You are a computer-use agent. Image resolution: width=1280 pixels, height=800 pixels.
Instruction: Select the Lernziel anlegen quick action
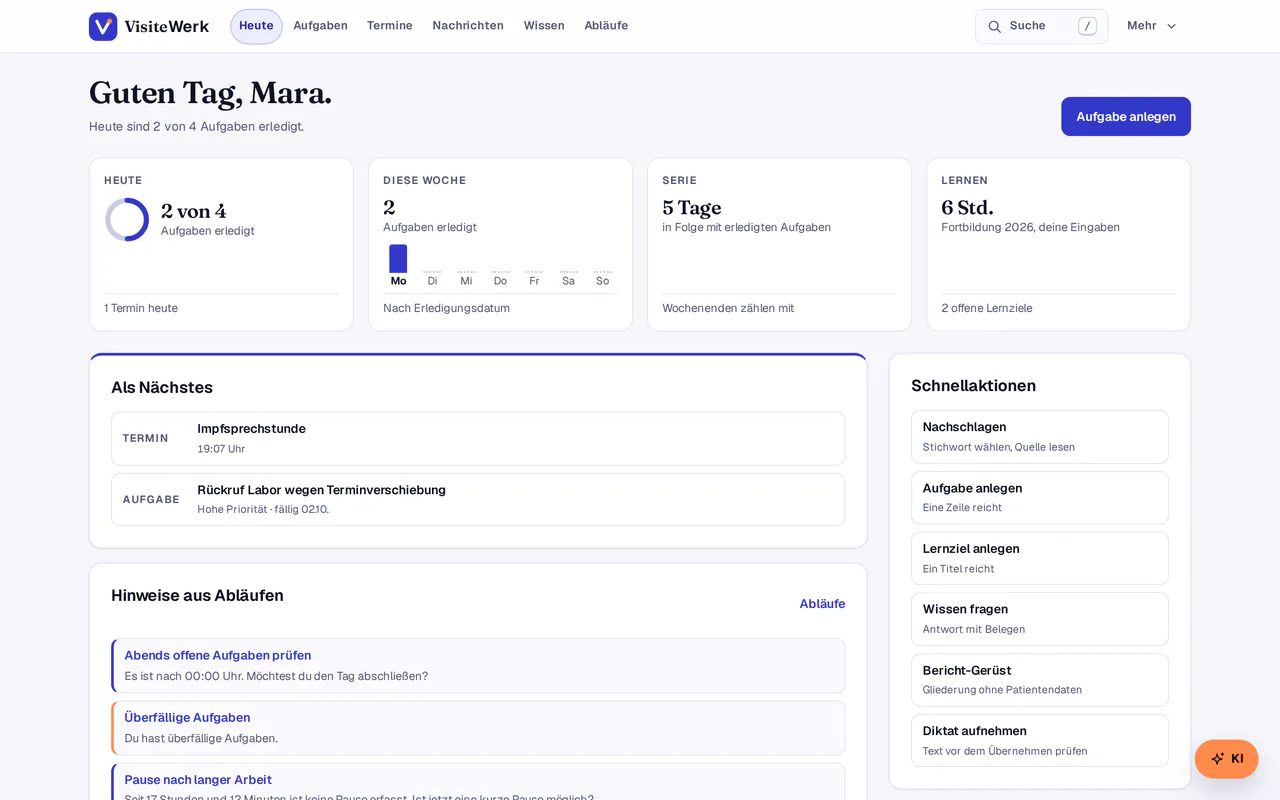[1040, 558]
